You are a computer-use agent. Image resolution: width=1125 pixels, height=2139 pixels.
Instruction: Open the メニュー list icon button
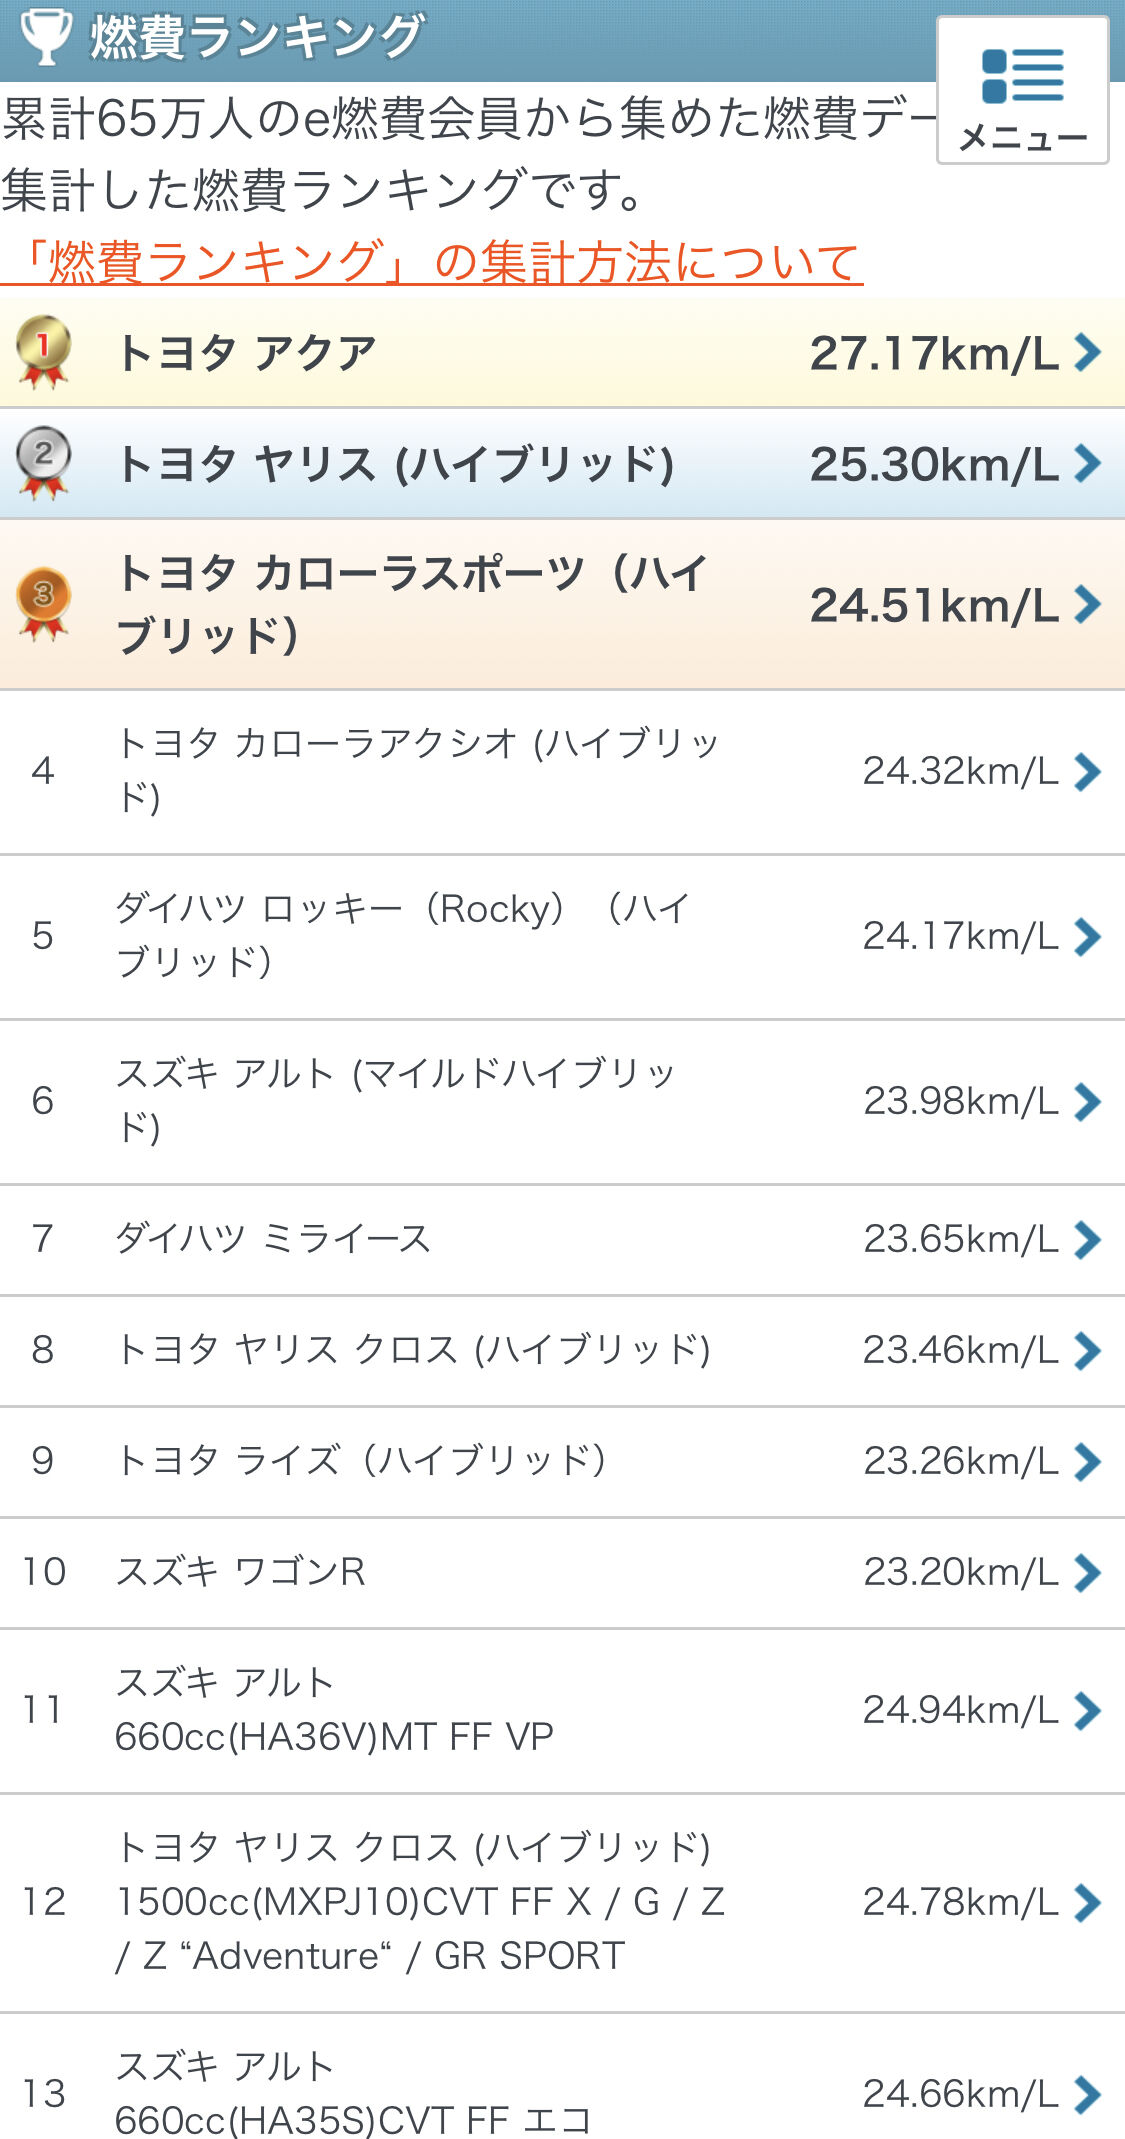tap(1022, 90)
